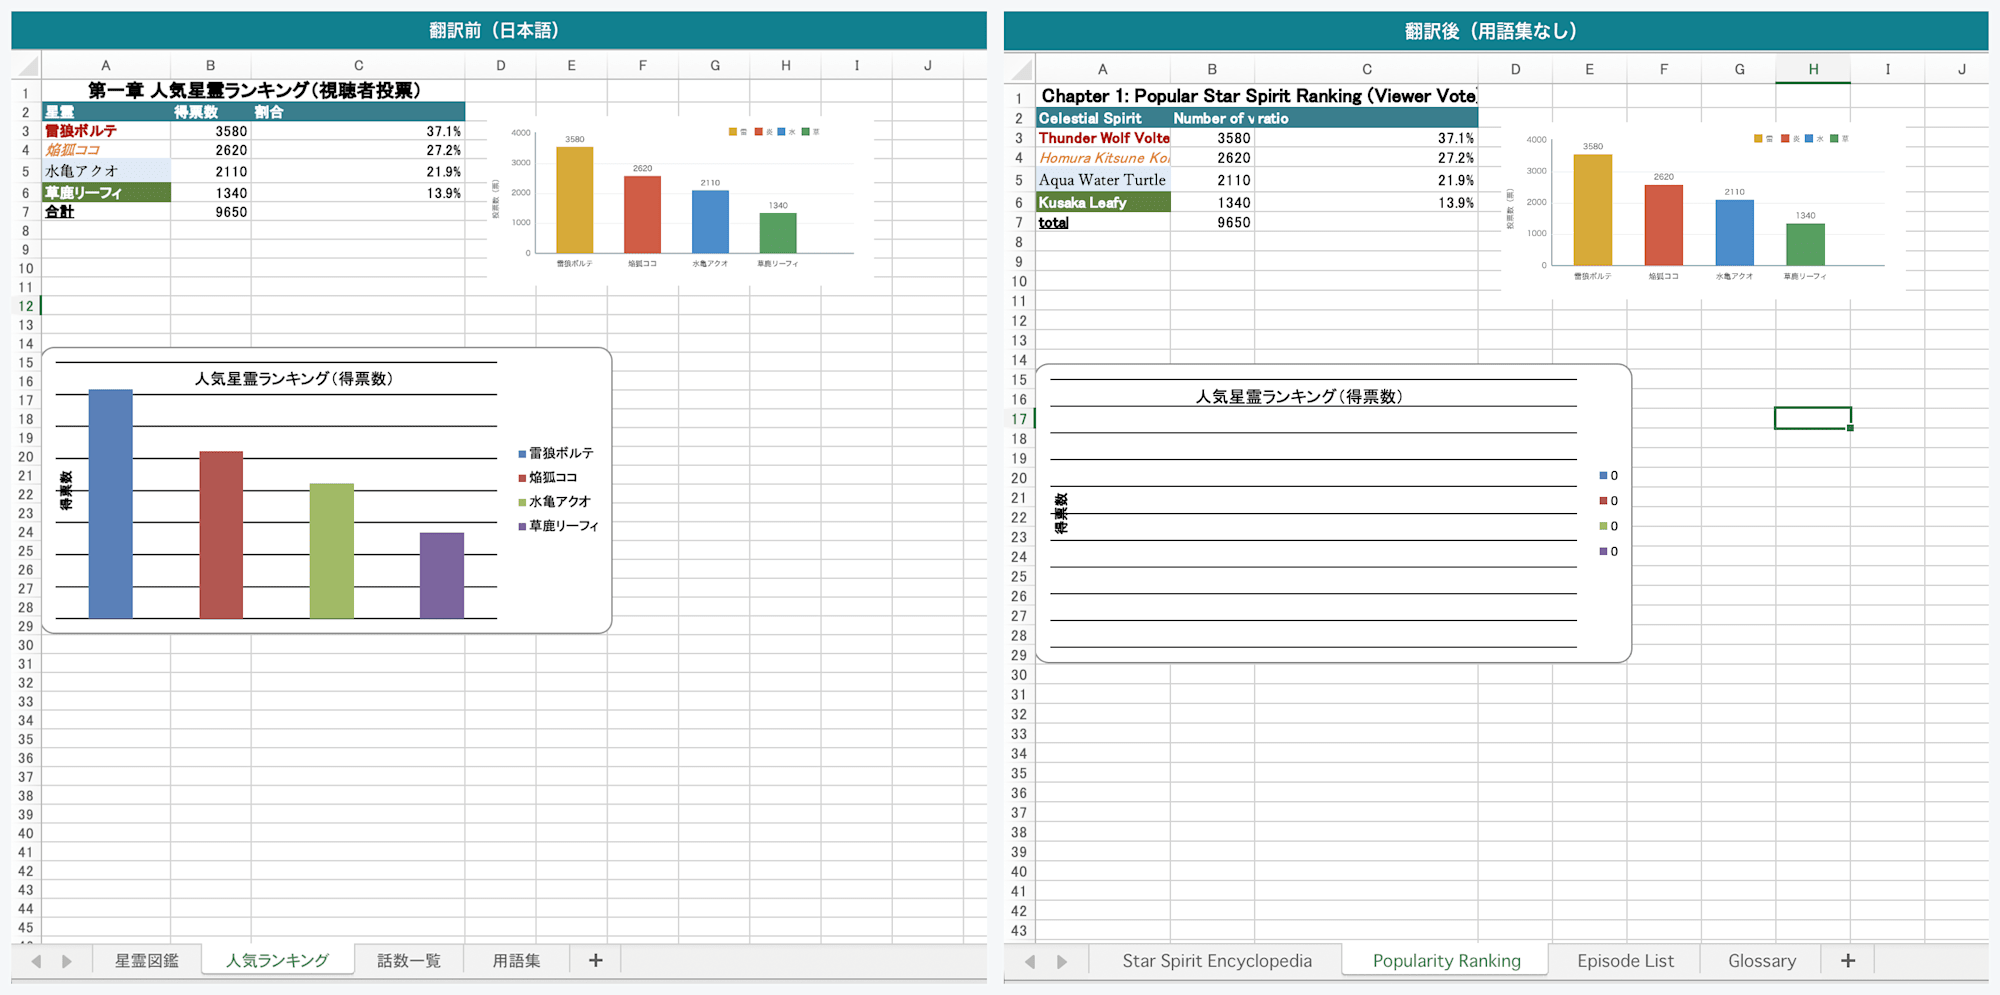Click the total cell in right workbook
Viewport: 2000px width, 995px height.
point(1103,222)
